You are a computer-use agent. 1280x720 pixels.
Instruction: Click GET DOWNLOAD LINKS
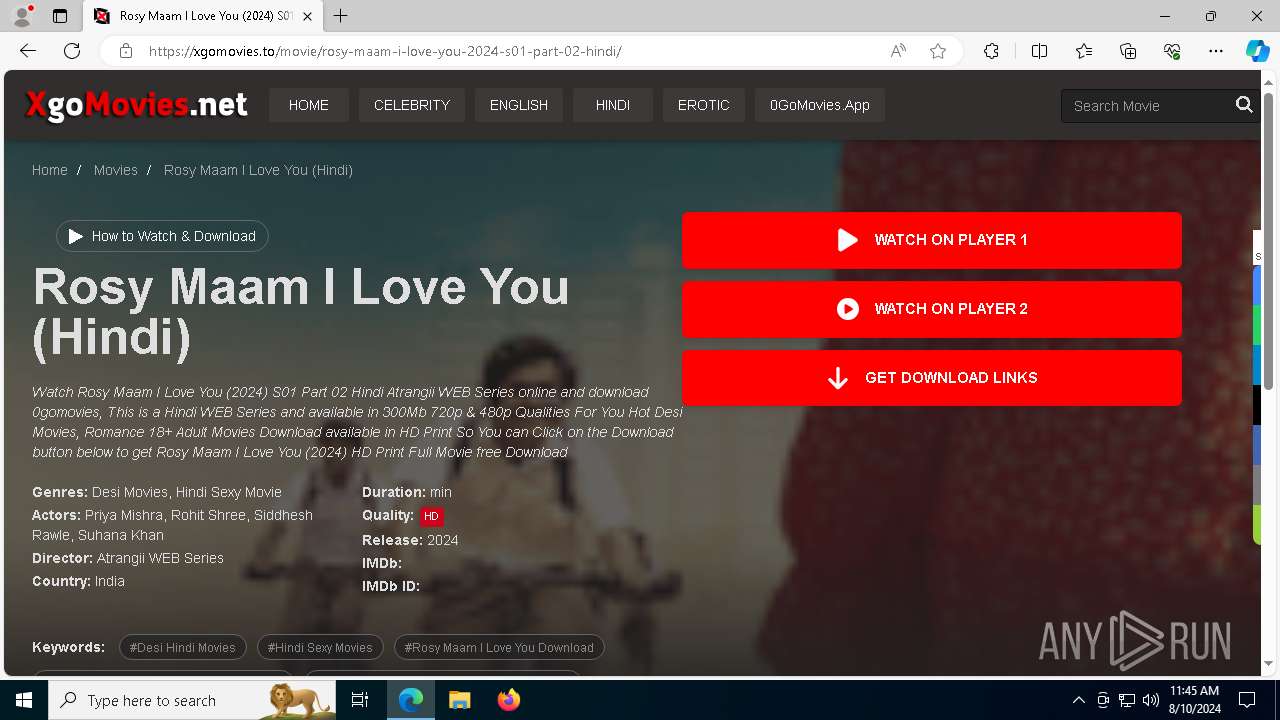coord(932,378)
